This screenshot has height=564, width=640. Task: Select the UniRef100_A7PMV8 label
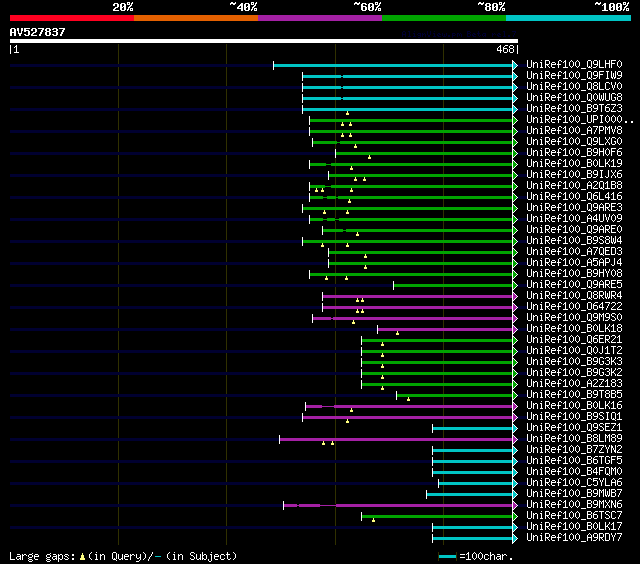(x=574, y=131)
